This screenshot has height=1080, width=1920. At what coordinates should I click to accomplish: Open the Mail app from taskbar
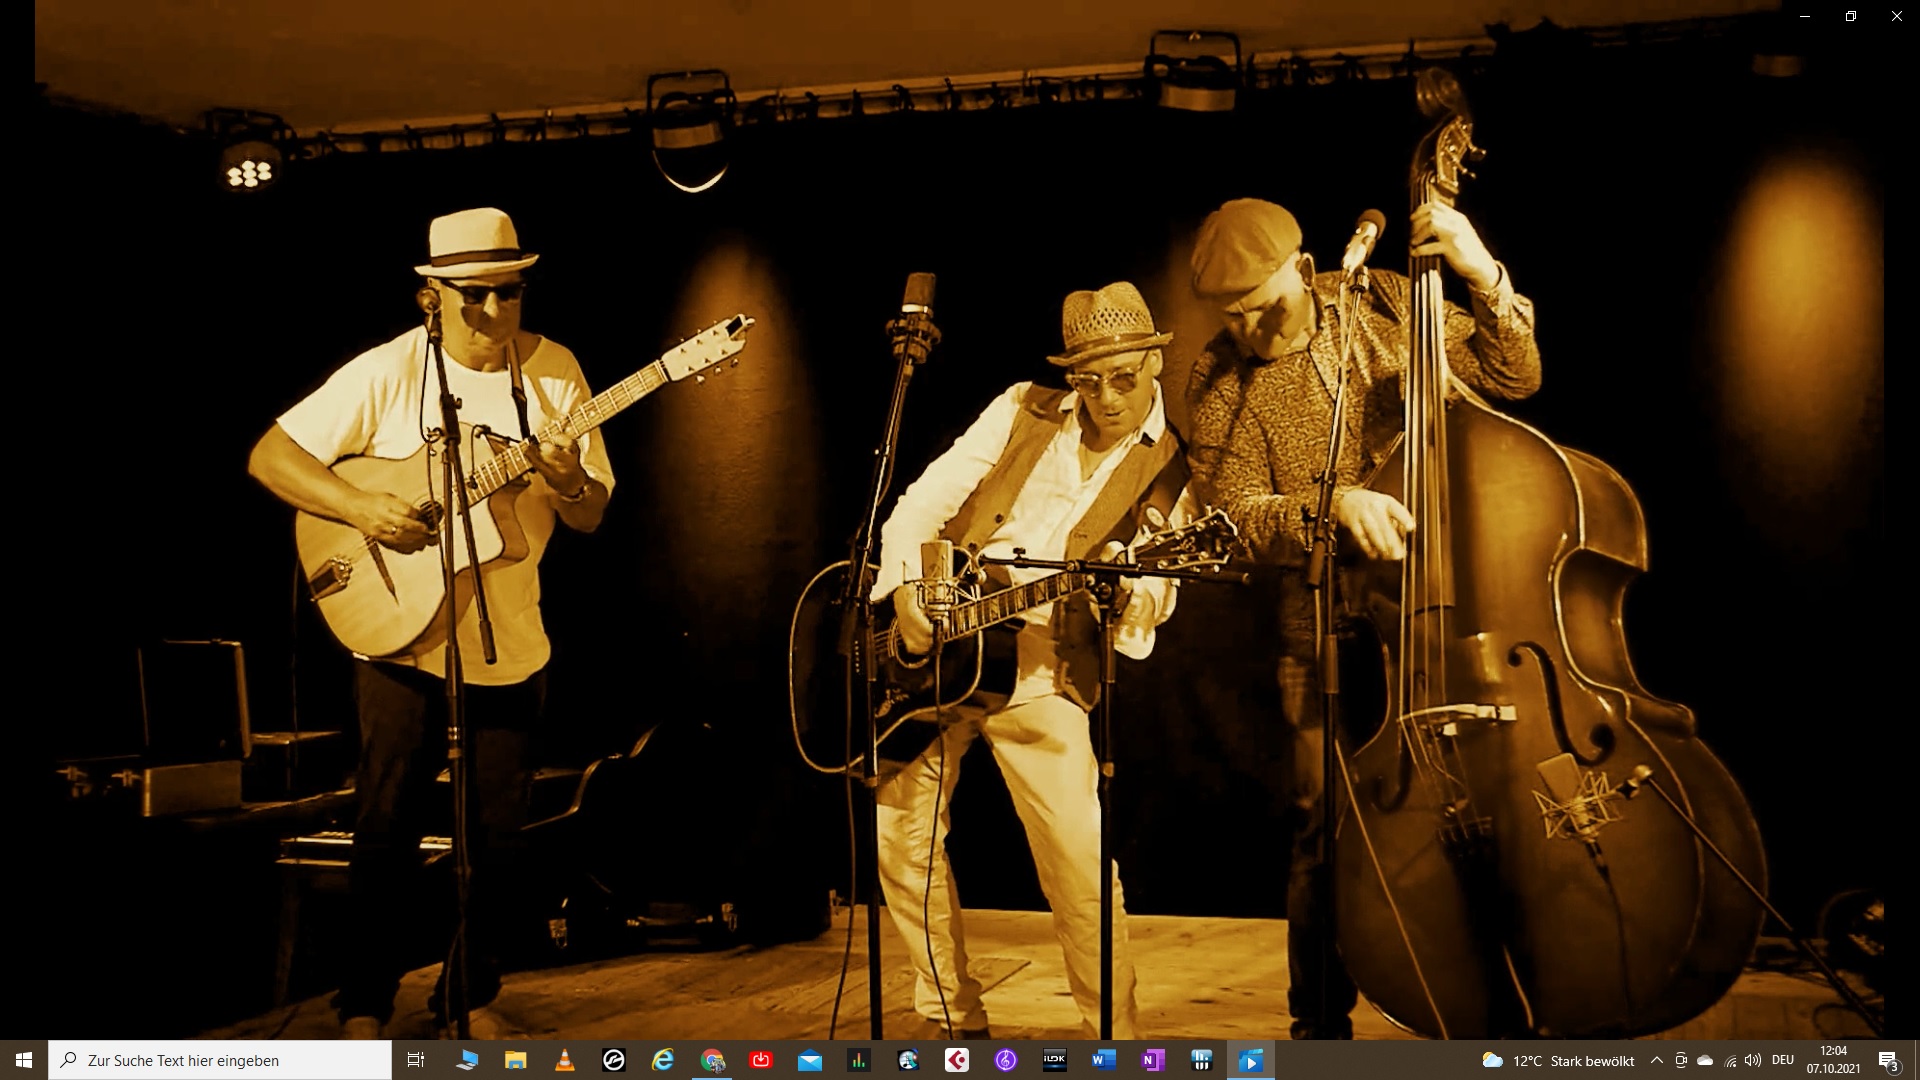(x=810, y=1060)
